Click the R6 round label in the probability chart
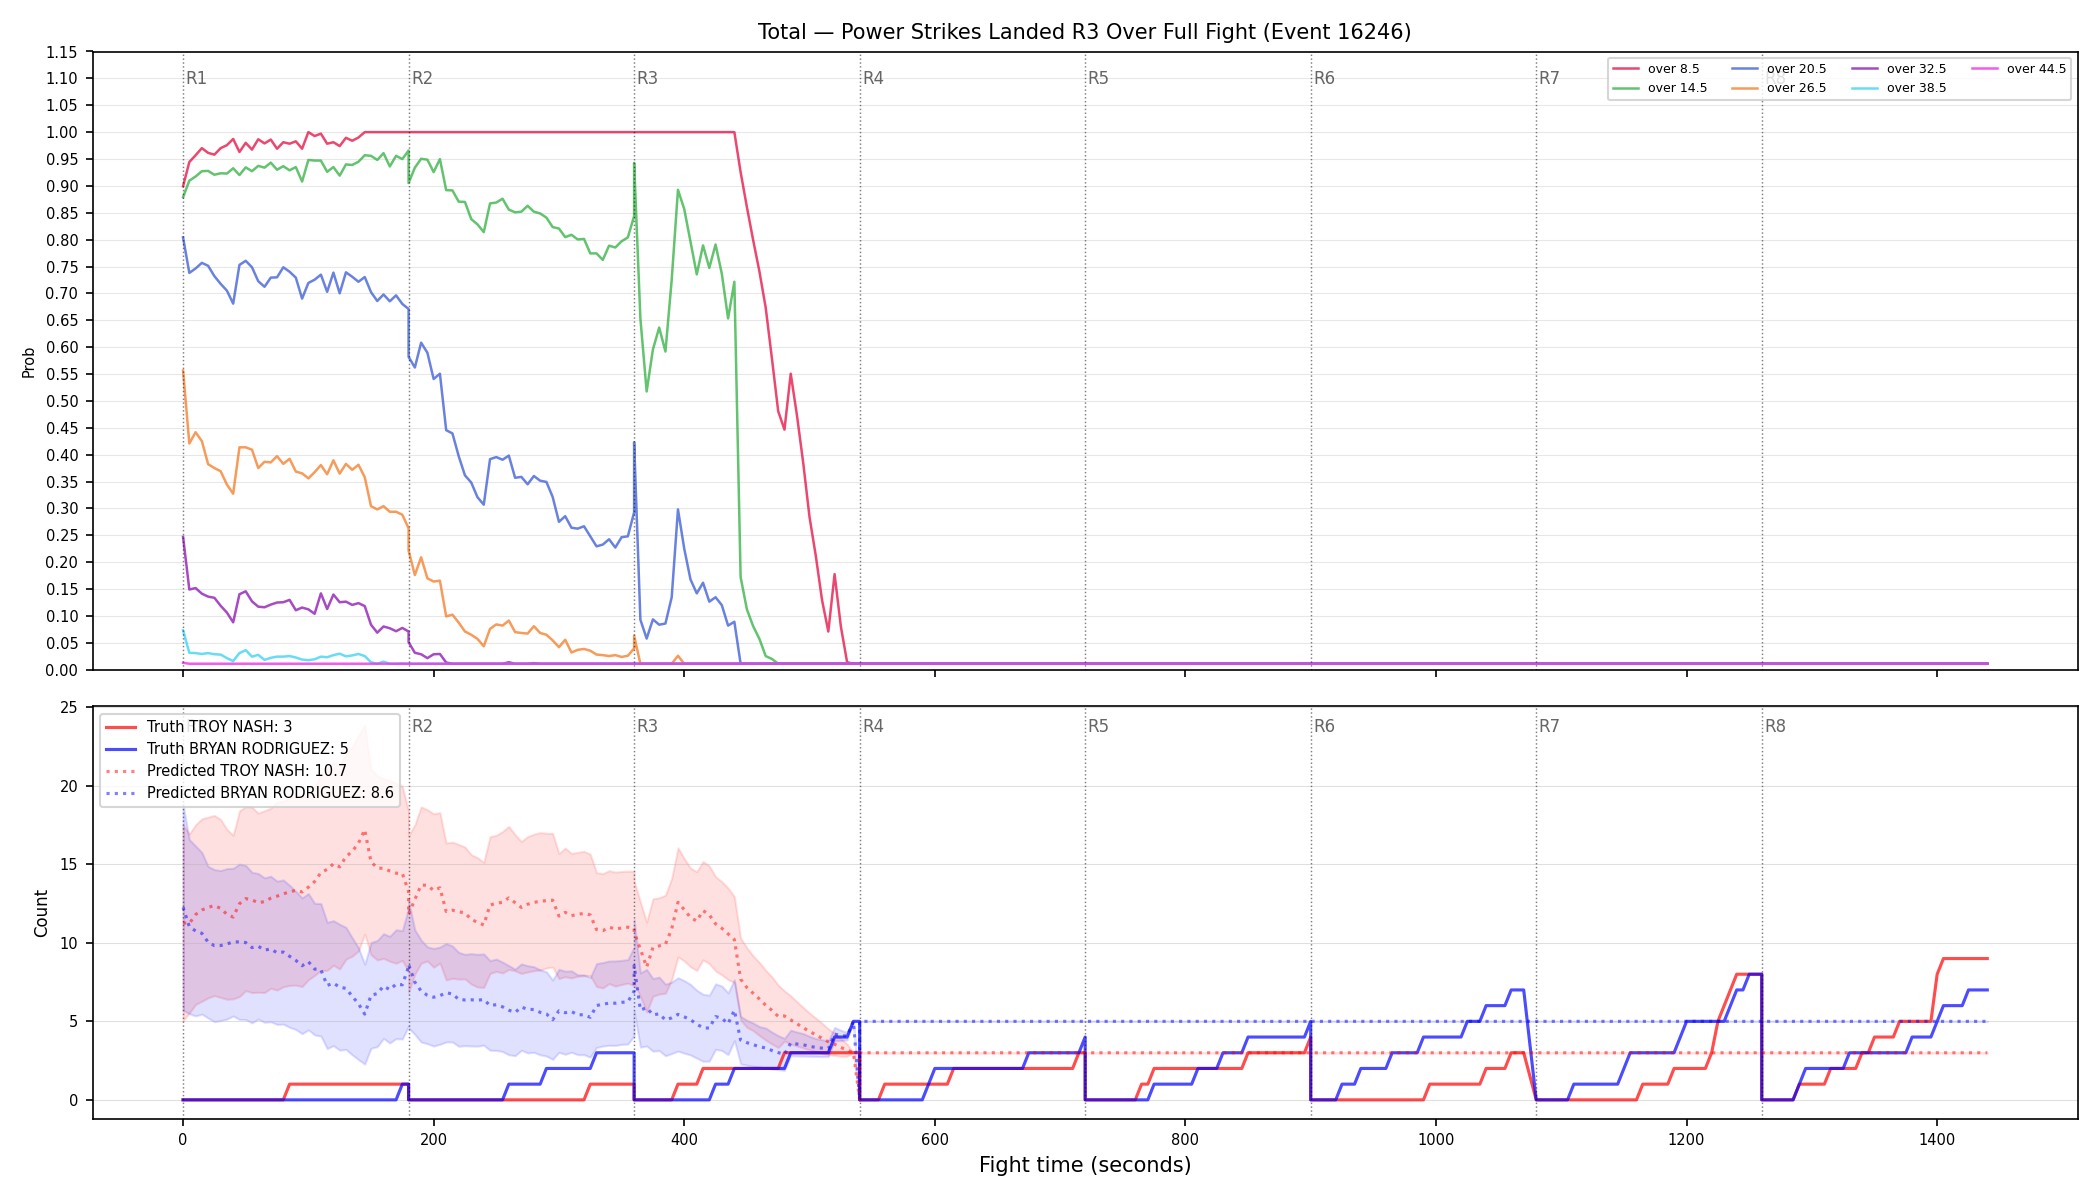 1324,78
